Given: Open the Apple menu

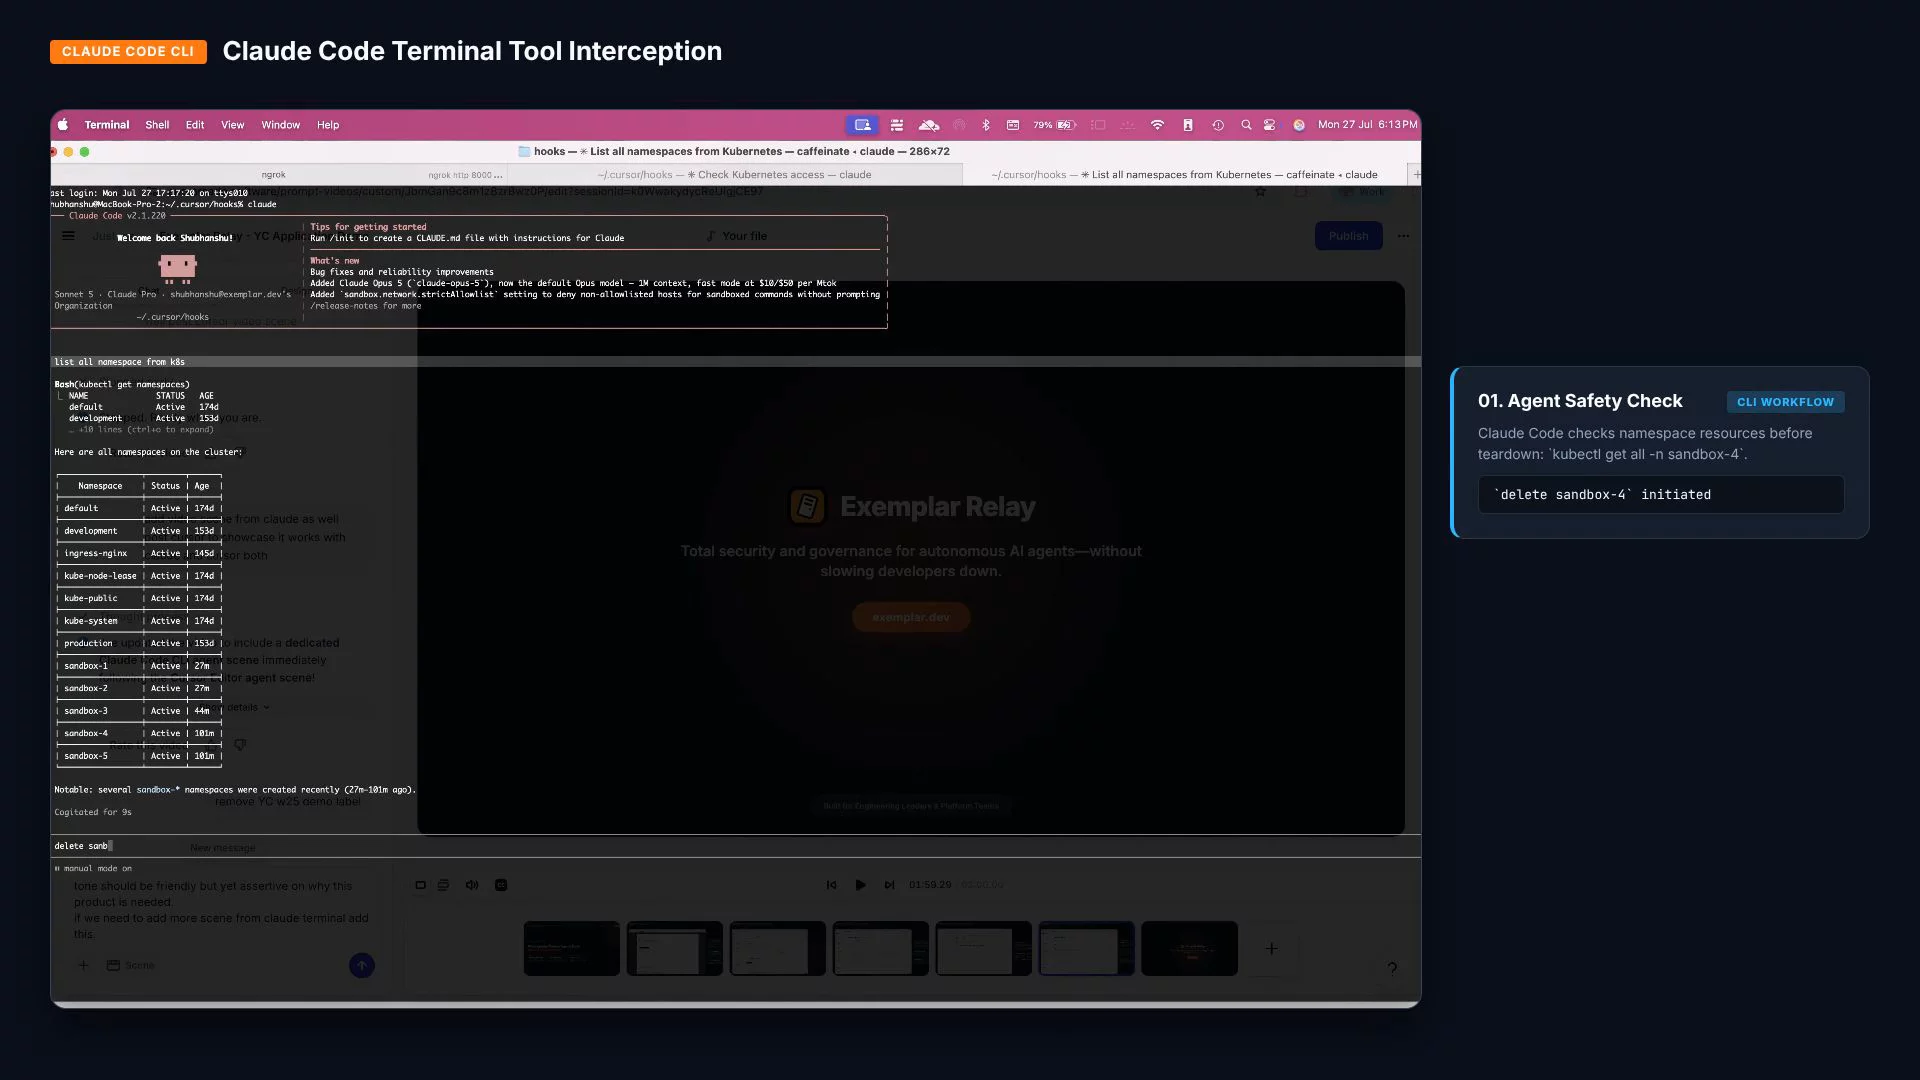Looking at the screenshot, I should tap(63, 125).
